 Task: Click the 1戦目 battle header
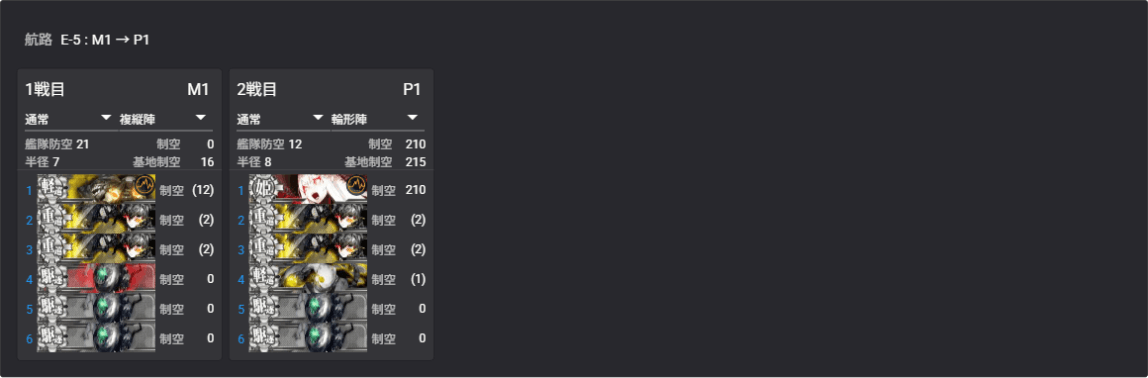[x=45, y=90]
